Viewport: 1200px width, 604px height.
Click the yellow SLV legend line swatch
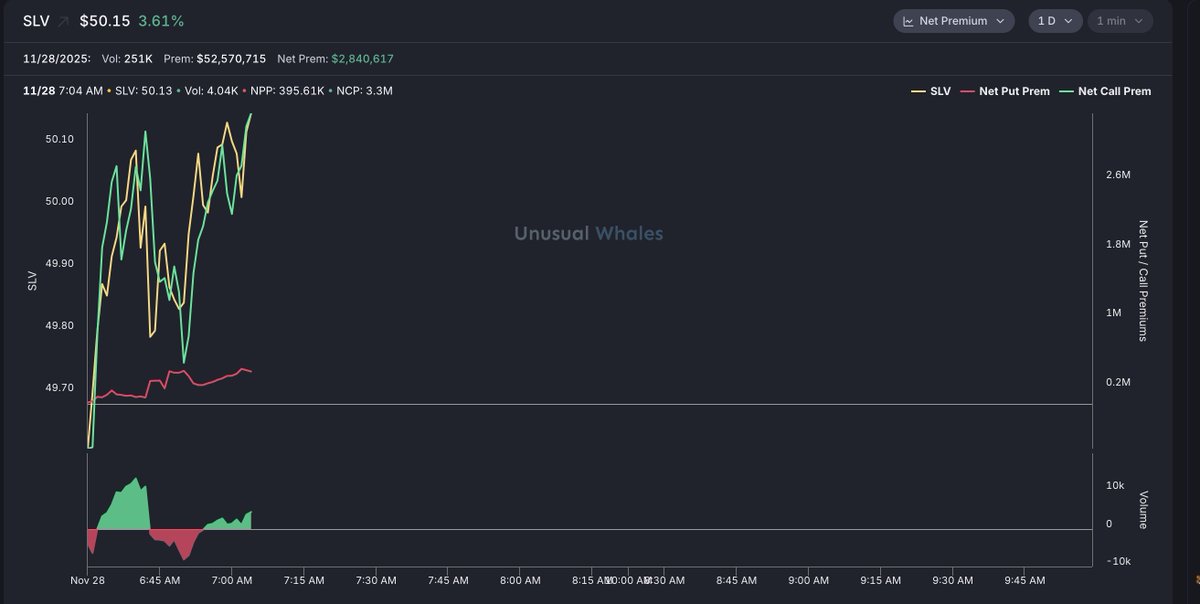[918, 91]
